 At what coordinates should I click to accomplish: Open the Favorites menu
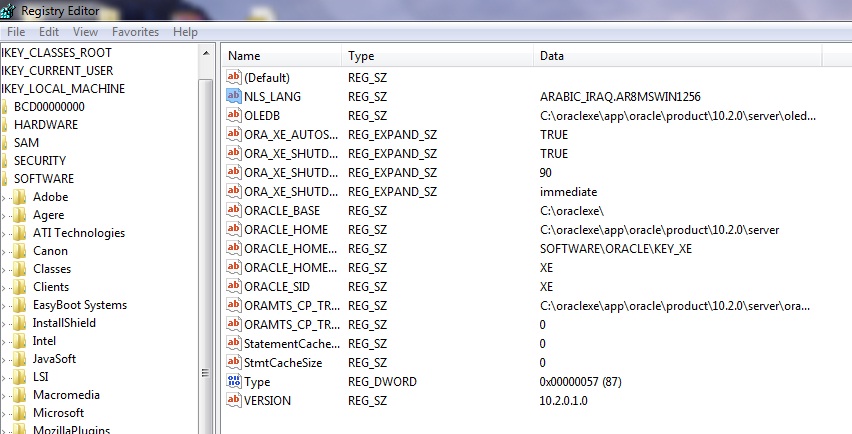pyautogui.click(x=135, y=32)
